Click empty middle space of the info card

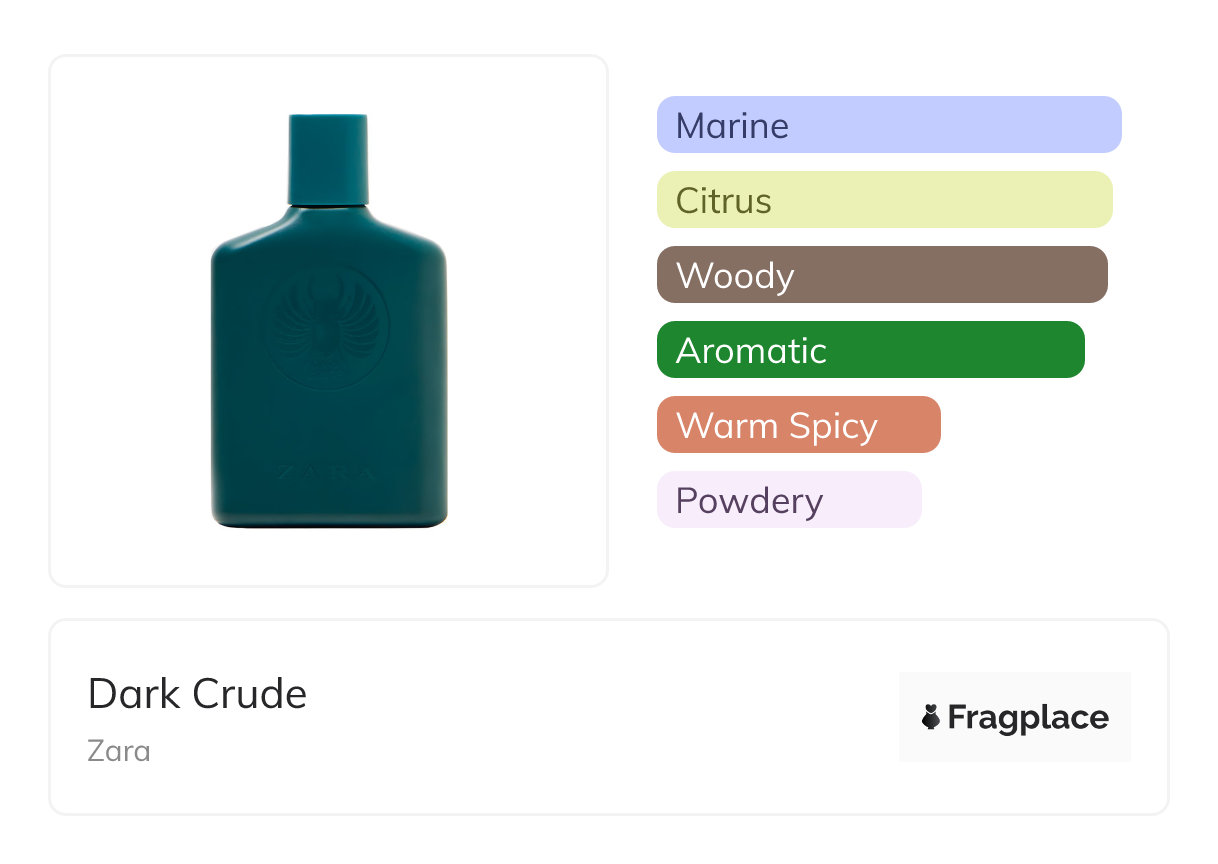click(x=600, y=717)
